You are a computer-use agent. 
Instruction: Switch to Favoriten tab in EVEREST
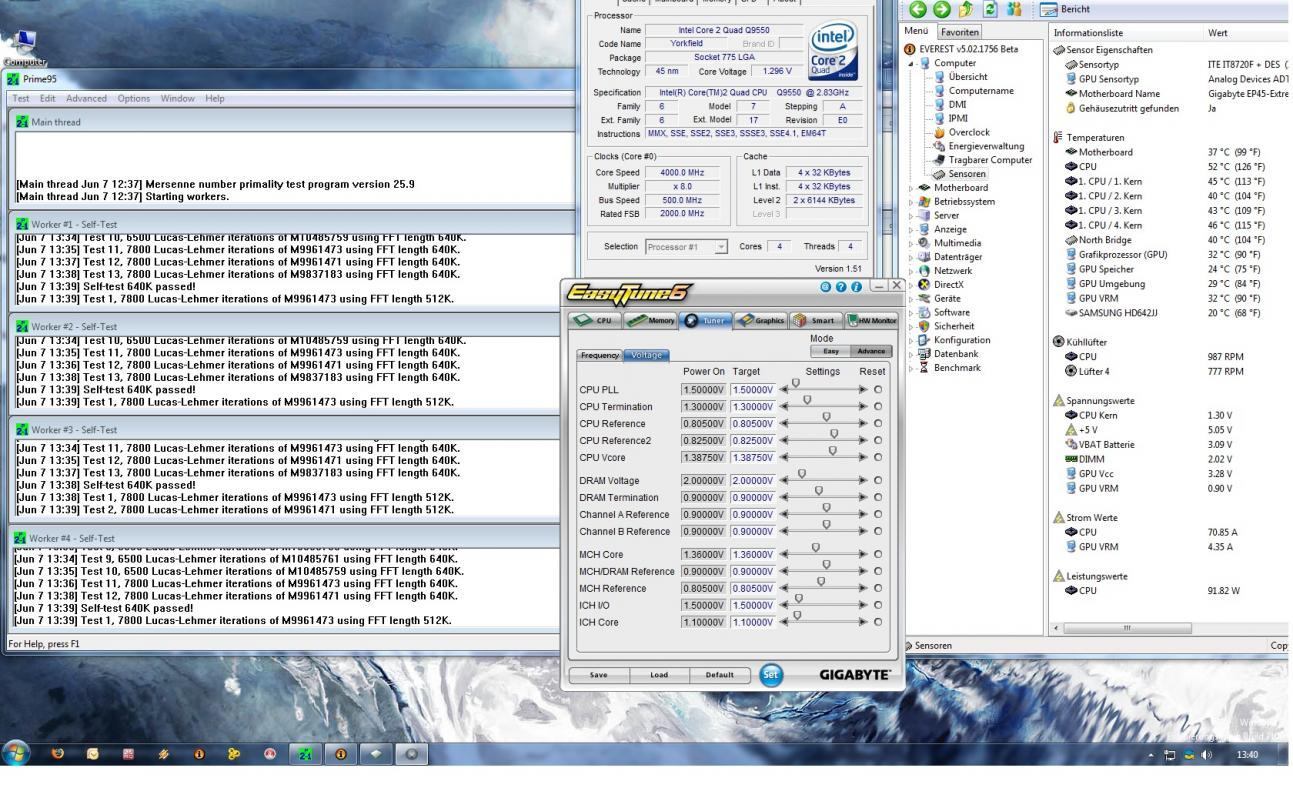point(961,32)
